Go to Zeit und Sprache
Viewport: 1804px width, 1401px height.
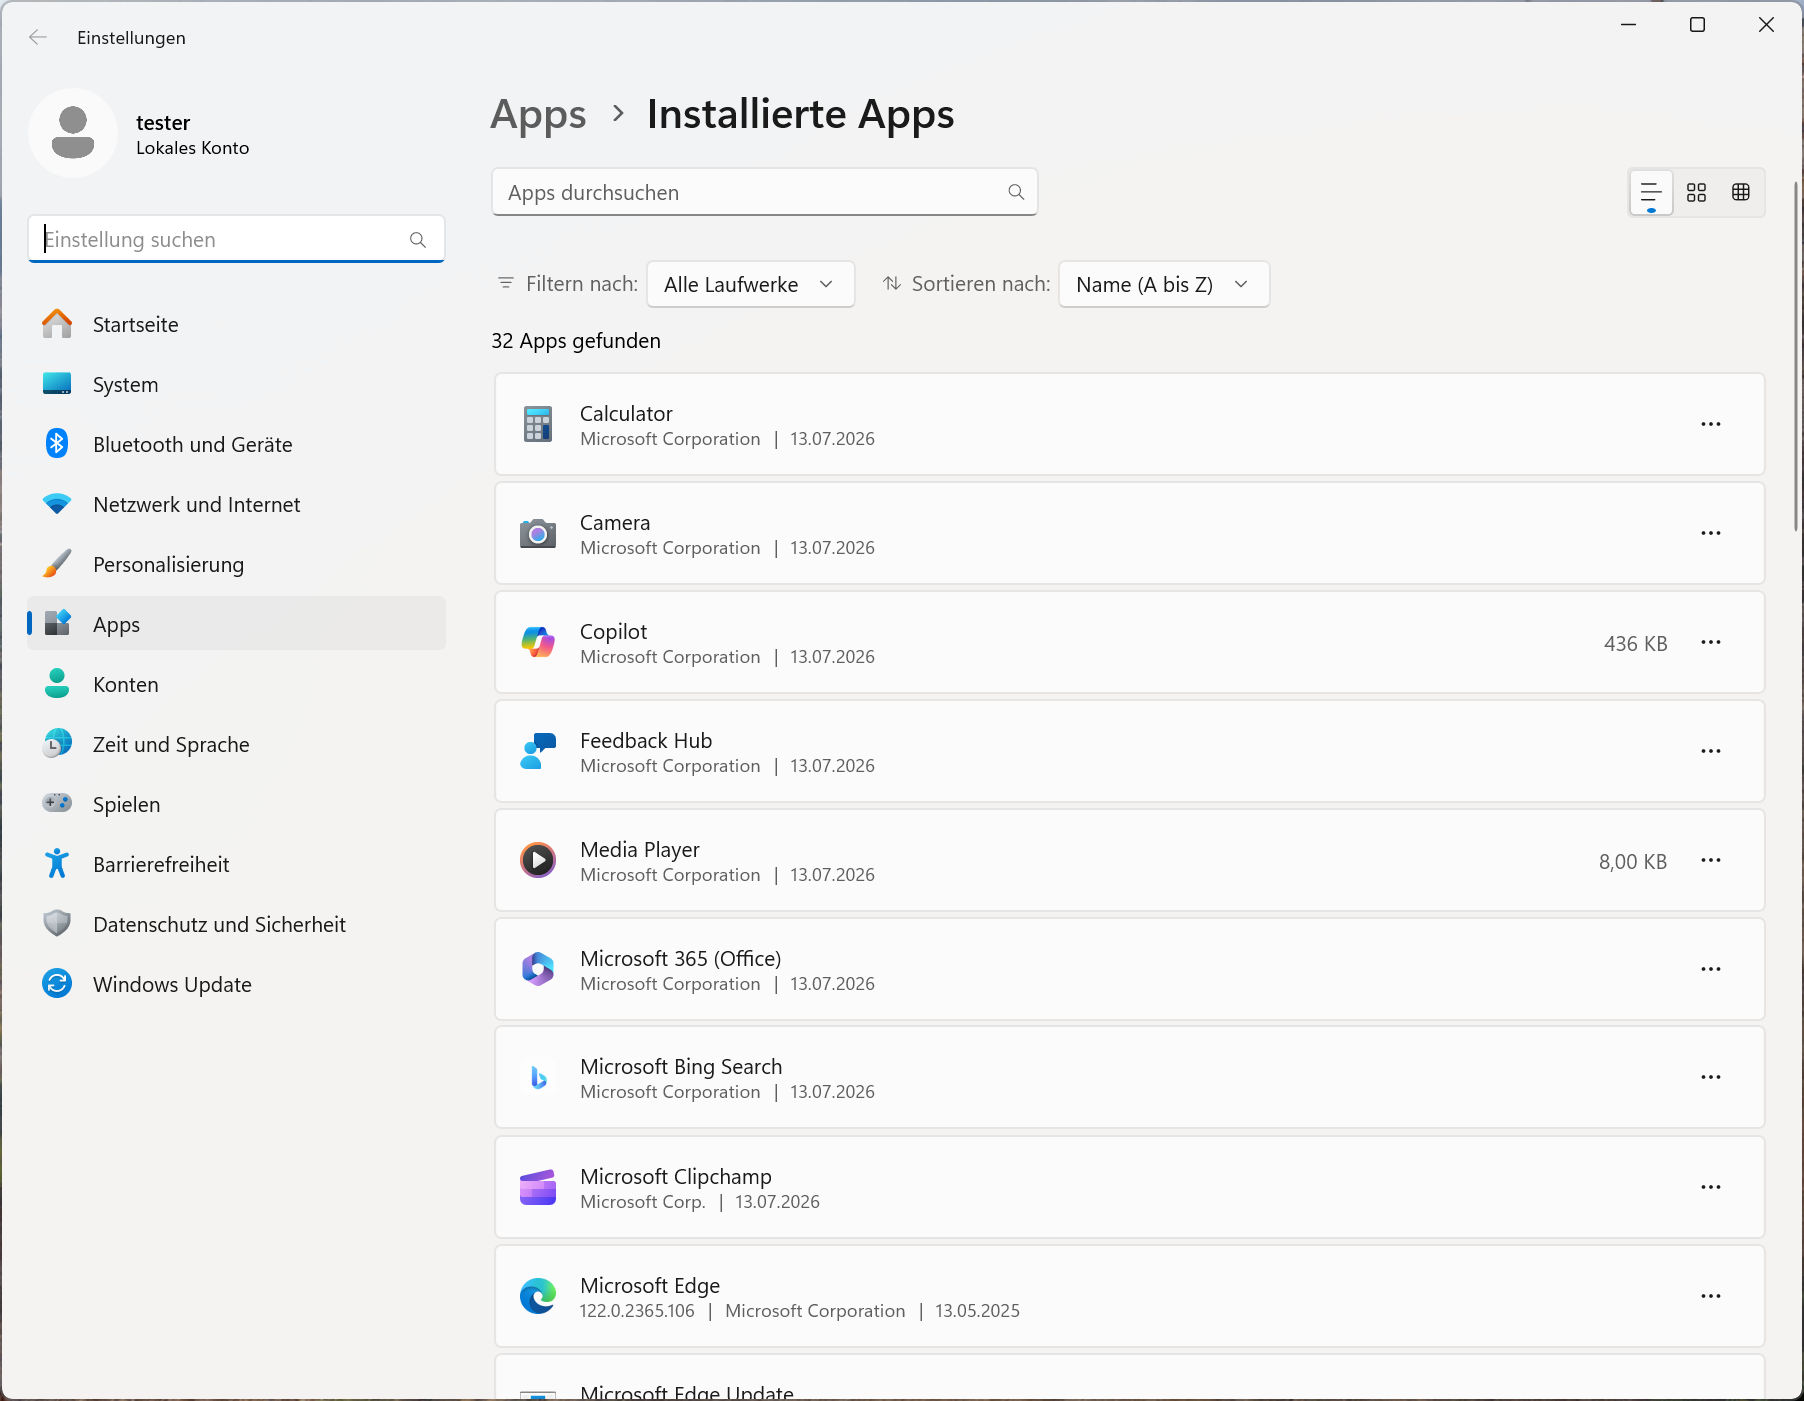(237, 744)
